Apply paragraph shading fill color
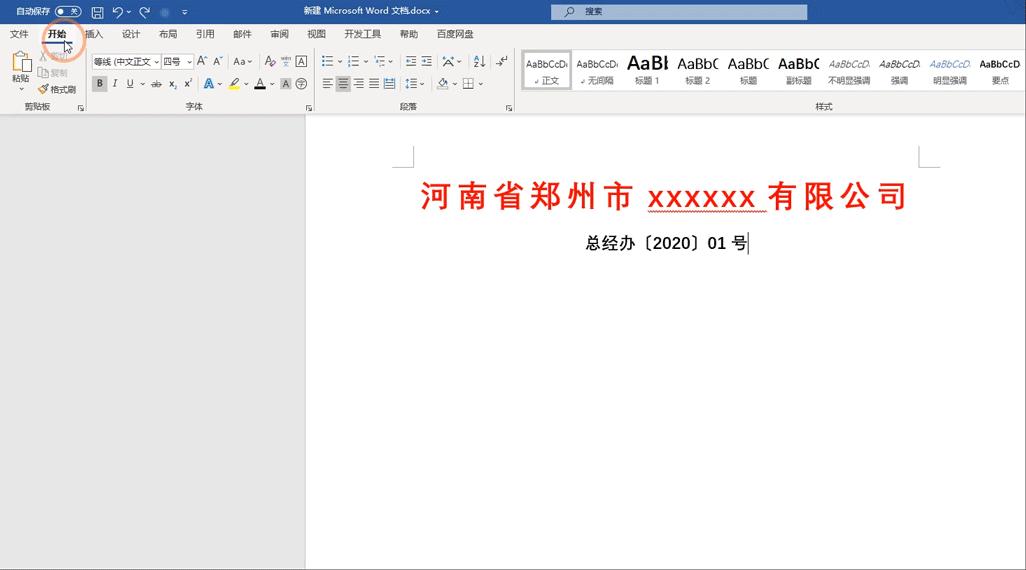This screenshot has height=570, width=1026. coord(442,84)
